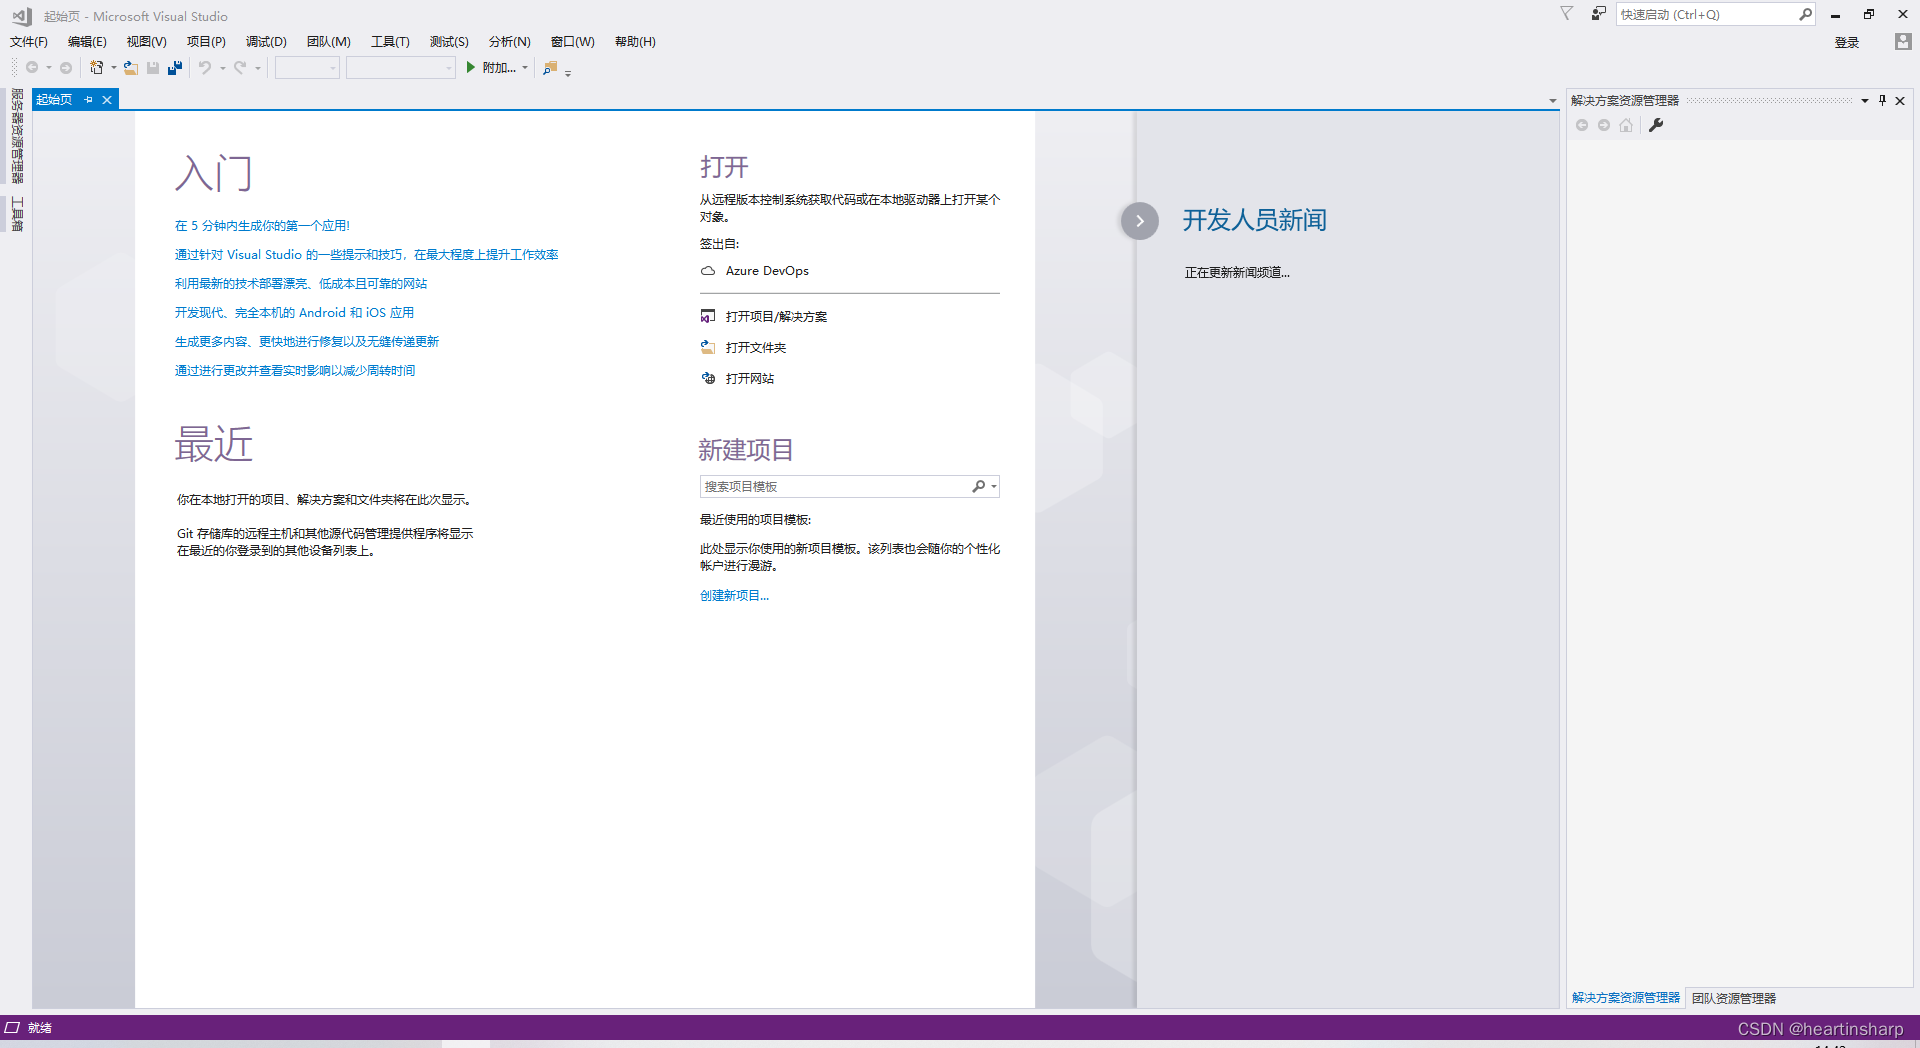Viewport: 1920px width, 1048px height.
Task: Click the Home icon in Solution Explorer
Action: coord(1625,125)
